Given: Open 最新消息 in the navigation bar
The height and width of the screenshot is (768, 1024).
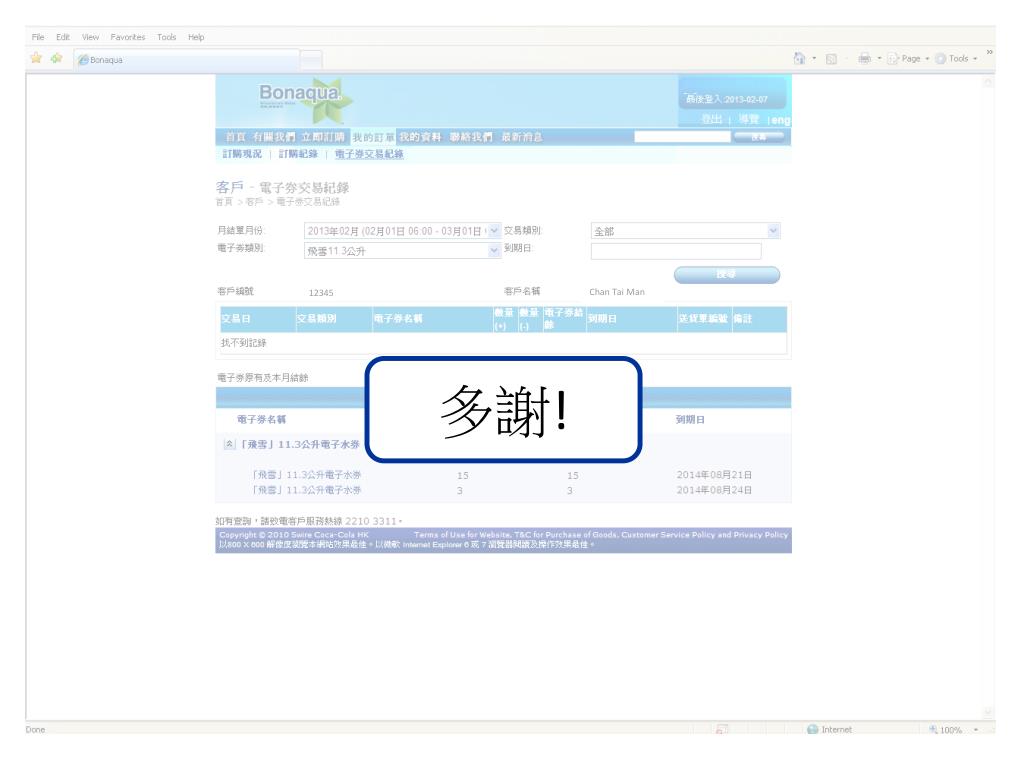Looking at the screenshot, I should point(522,137).
